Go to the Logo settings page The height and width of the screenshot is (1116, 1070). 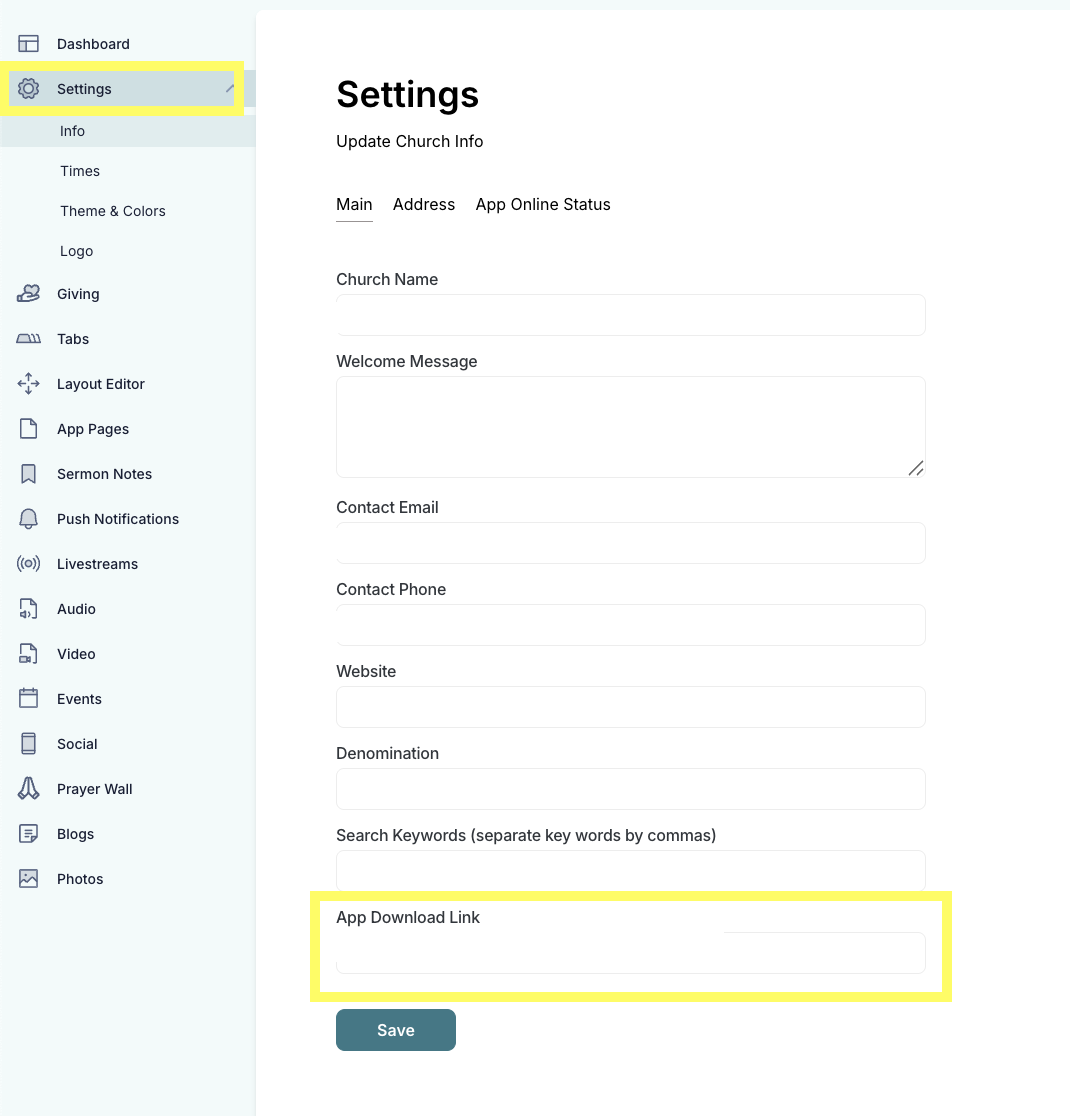76,251
